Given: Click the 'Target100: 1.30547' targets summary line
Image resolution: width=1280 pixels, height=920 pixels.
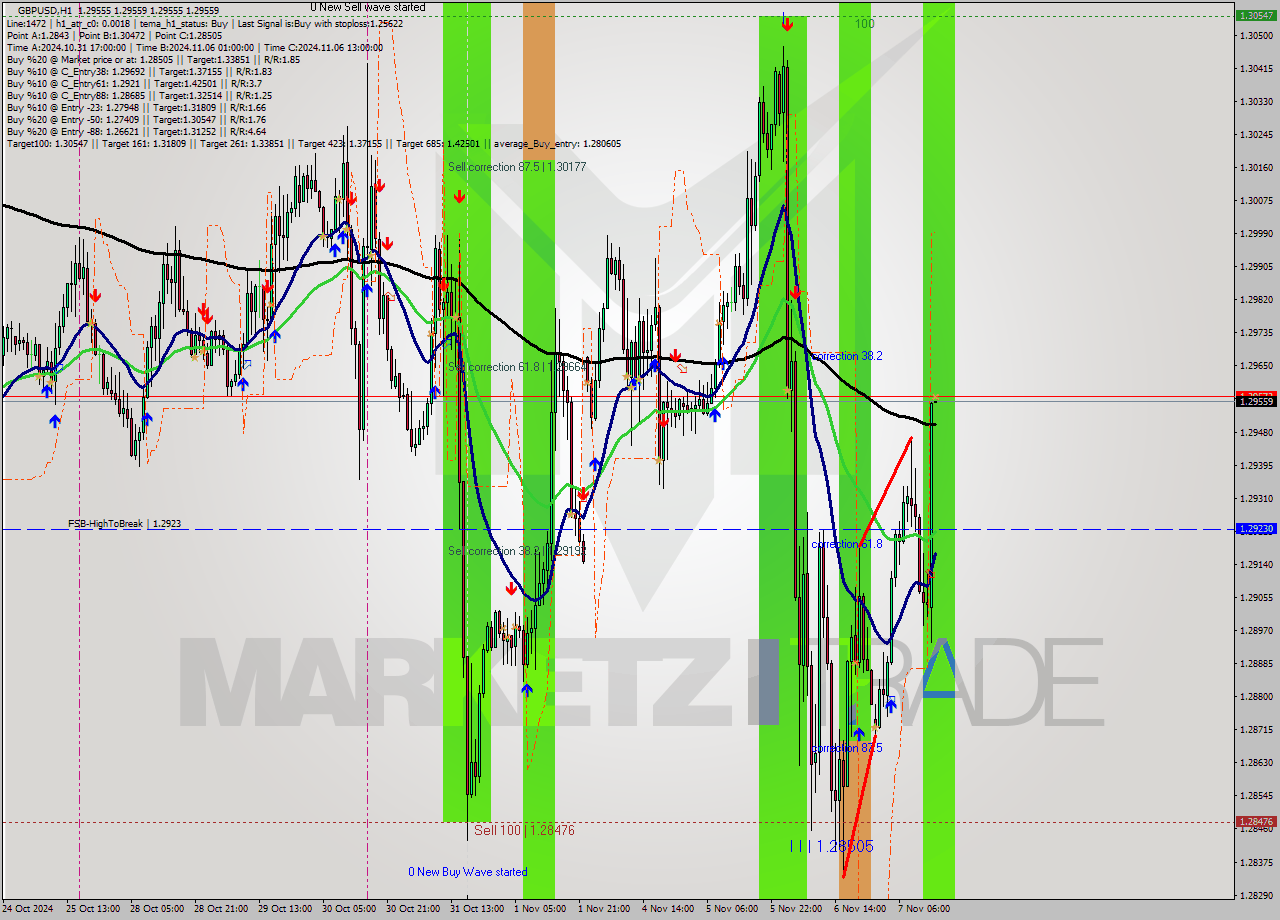Looking at the screenshot, I should [x=313, y=143].
